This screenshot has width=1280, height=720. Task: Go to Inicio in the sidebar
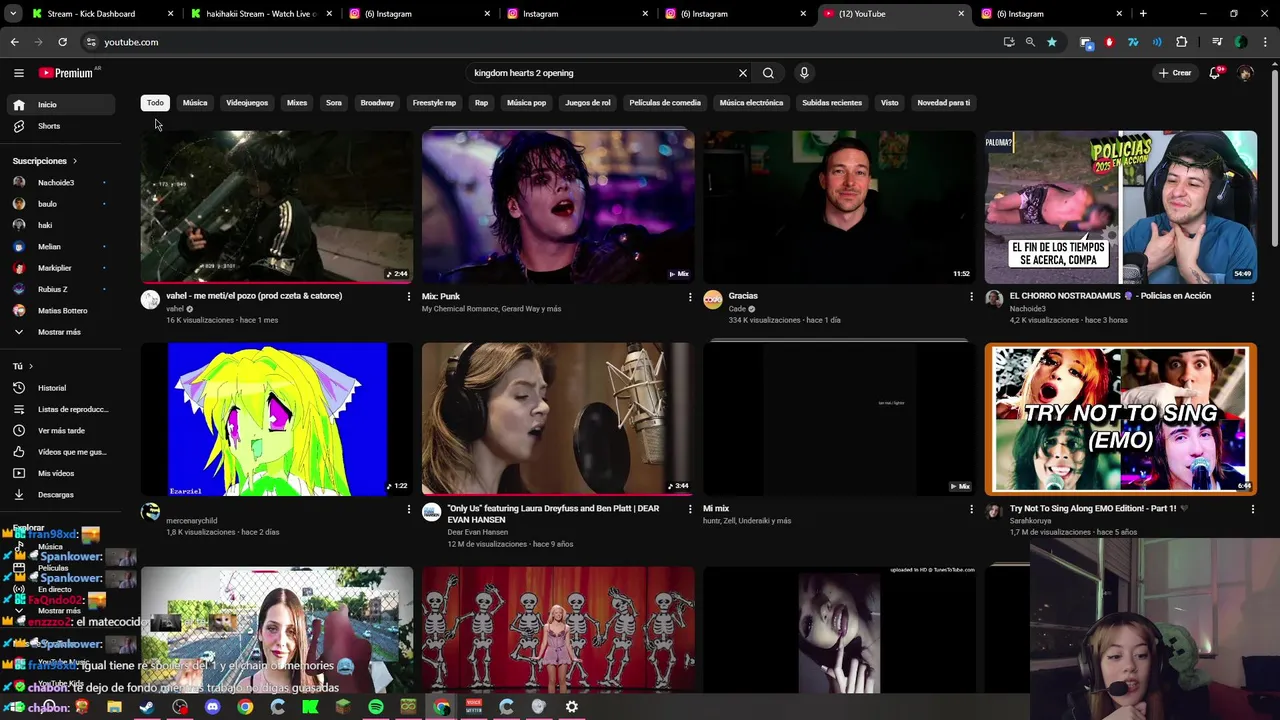coord(60,104)
